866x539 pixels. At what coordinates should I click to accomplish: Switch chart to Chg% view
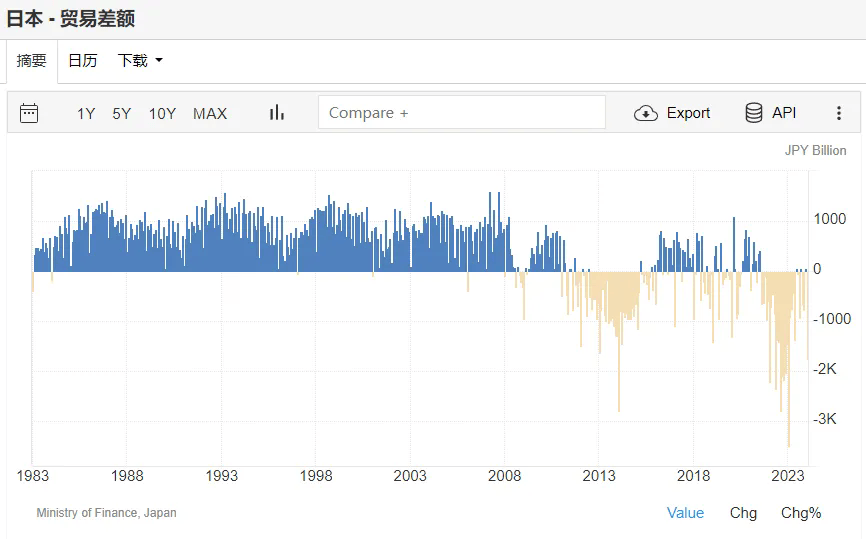[801, 512]
